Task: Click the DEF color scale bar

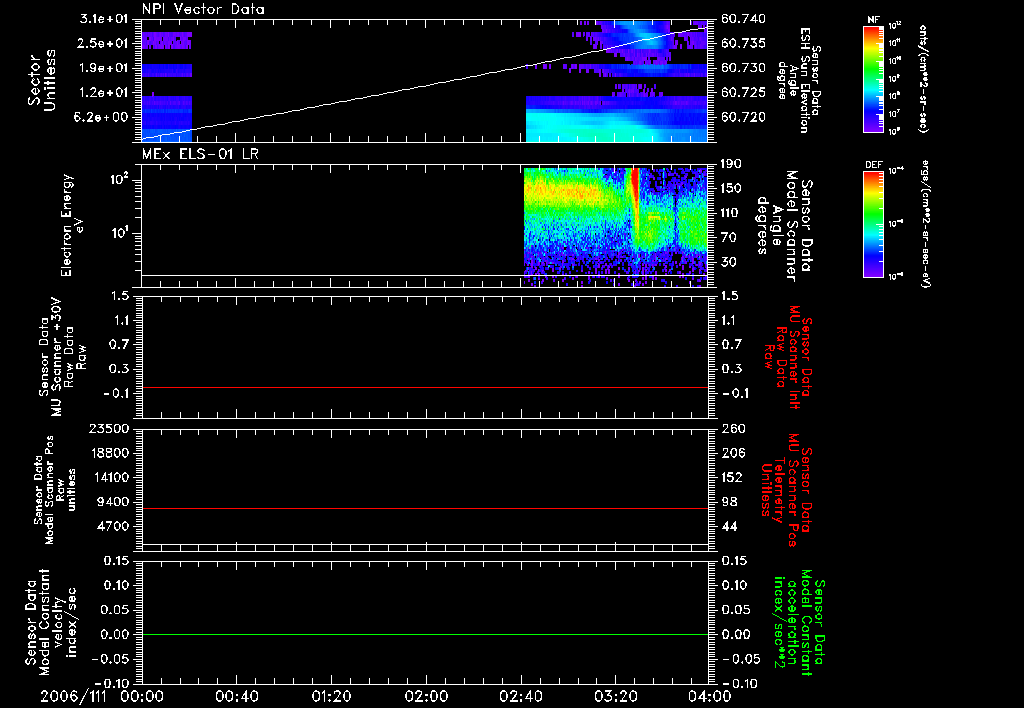Action: (874, 223)
